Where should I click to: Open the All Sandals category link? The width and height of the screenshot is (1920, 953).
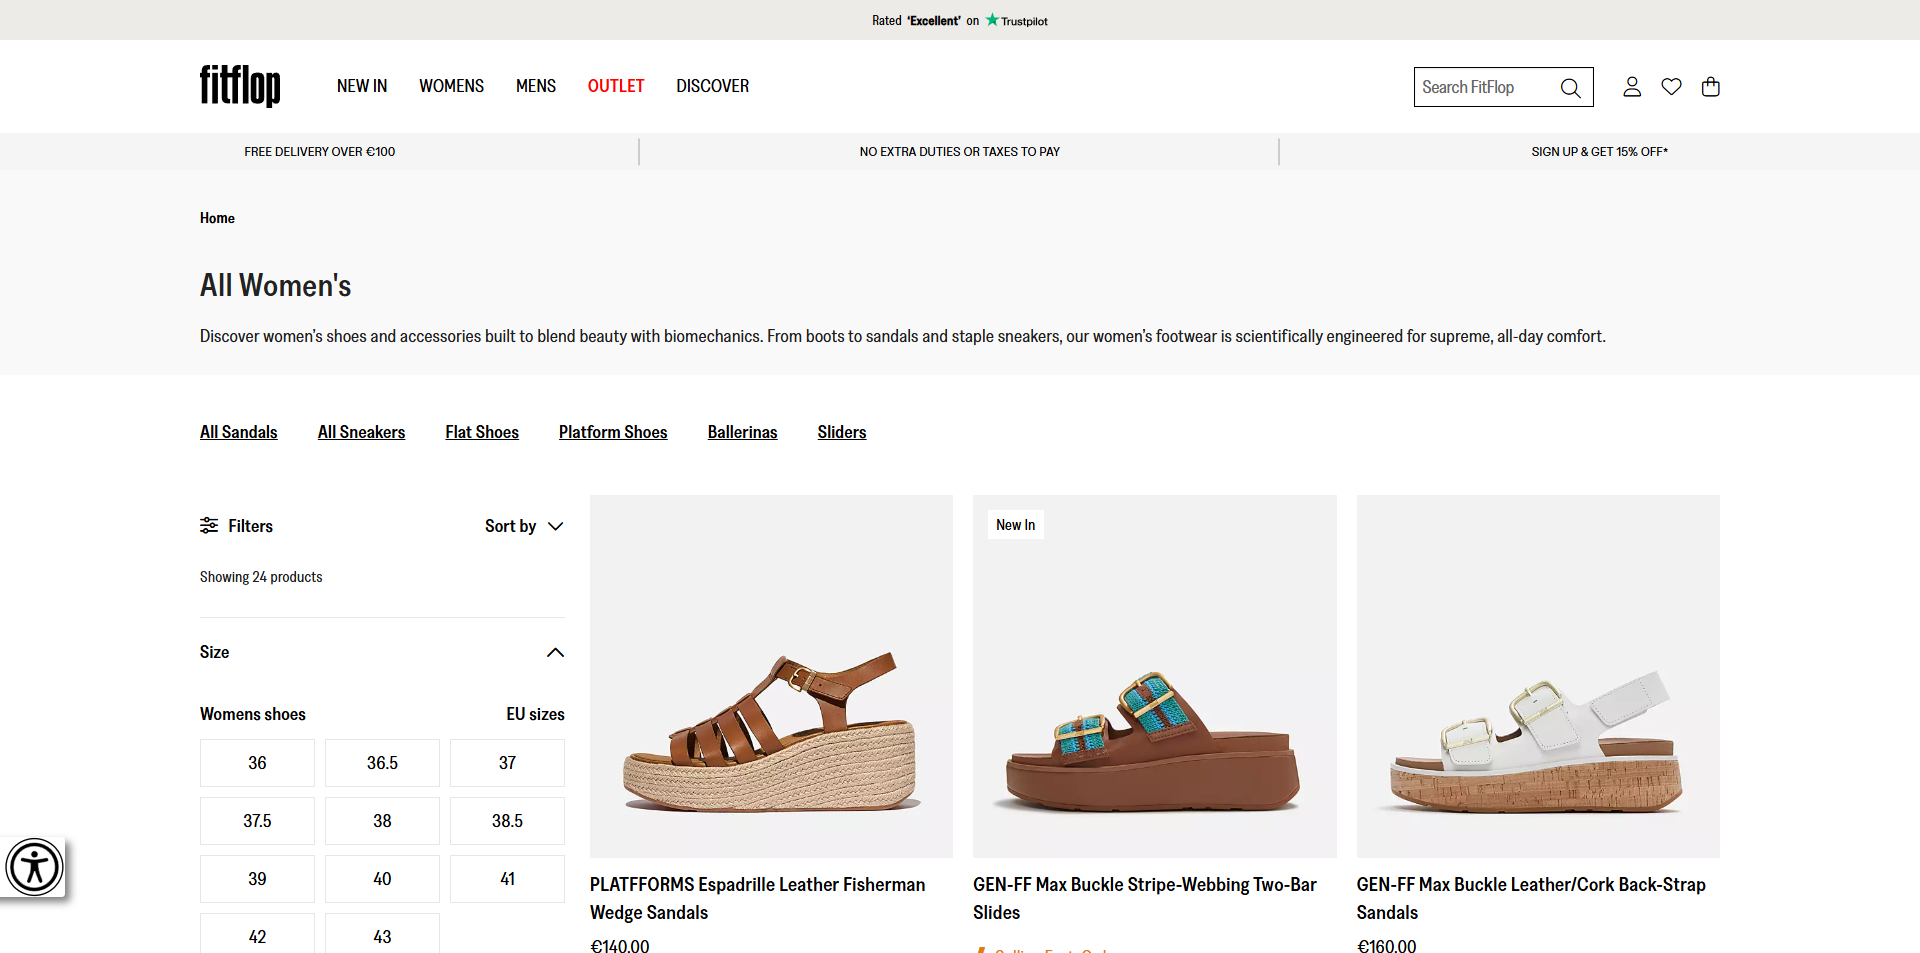pos(239,432)
